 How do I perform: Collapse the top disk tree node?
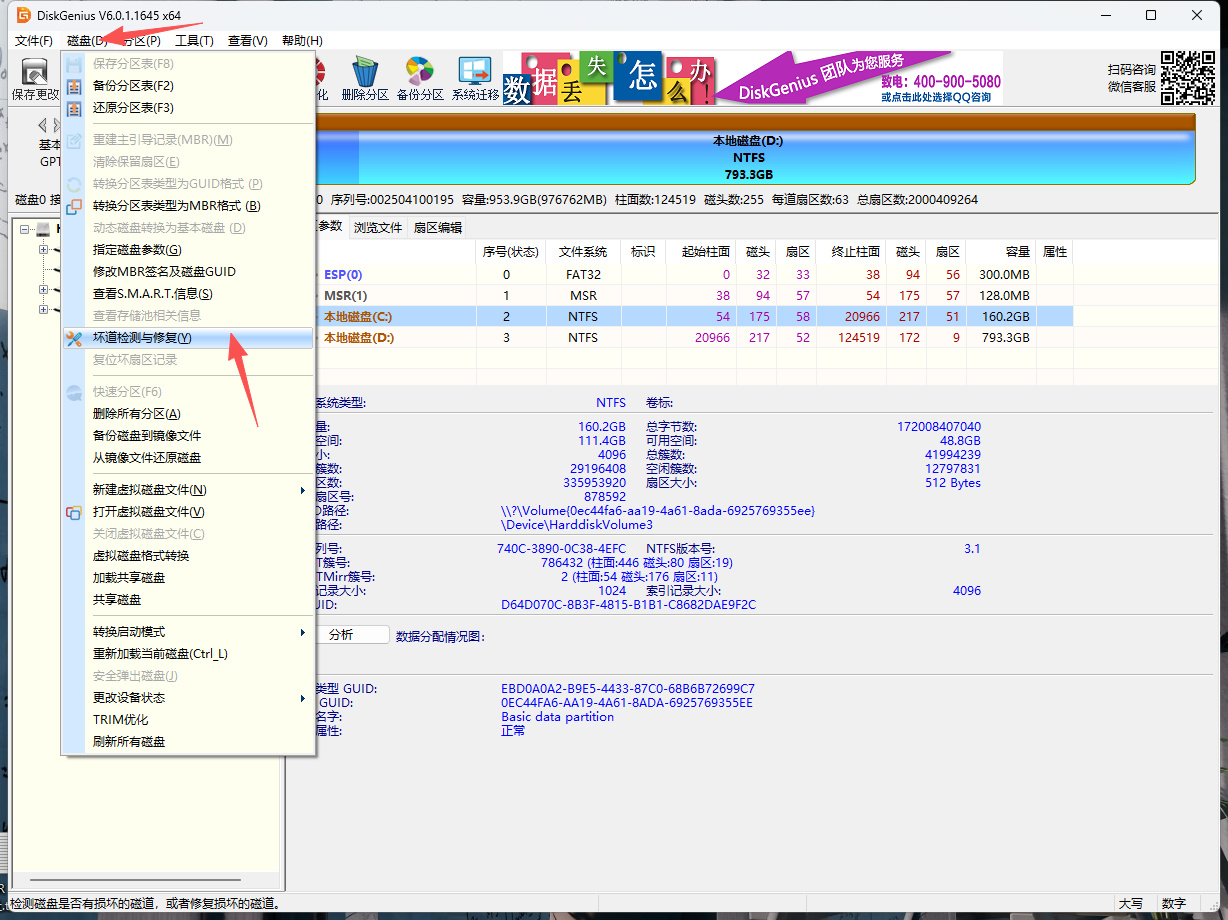coord(25,229)
